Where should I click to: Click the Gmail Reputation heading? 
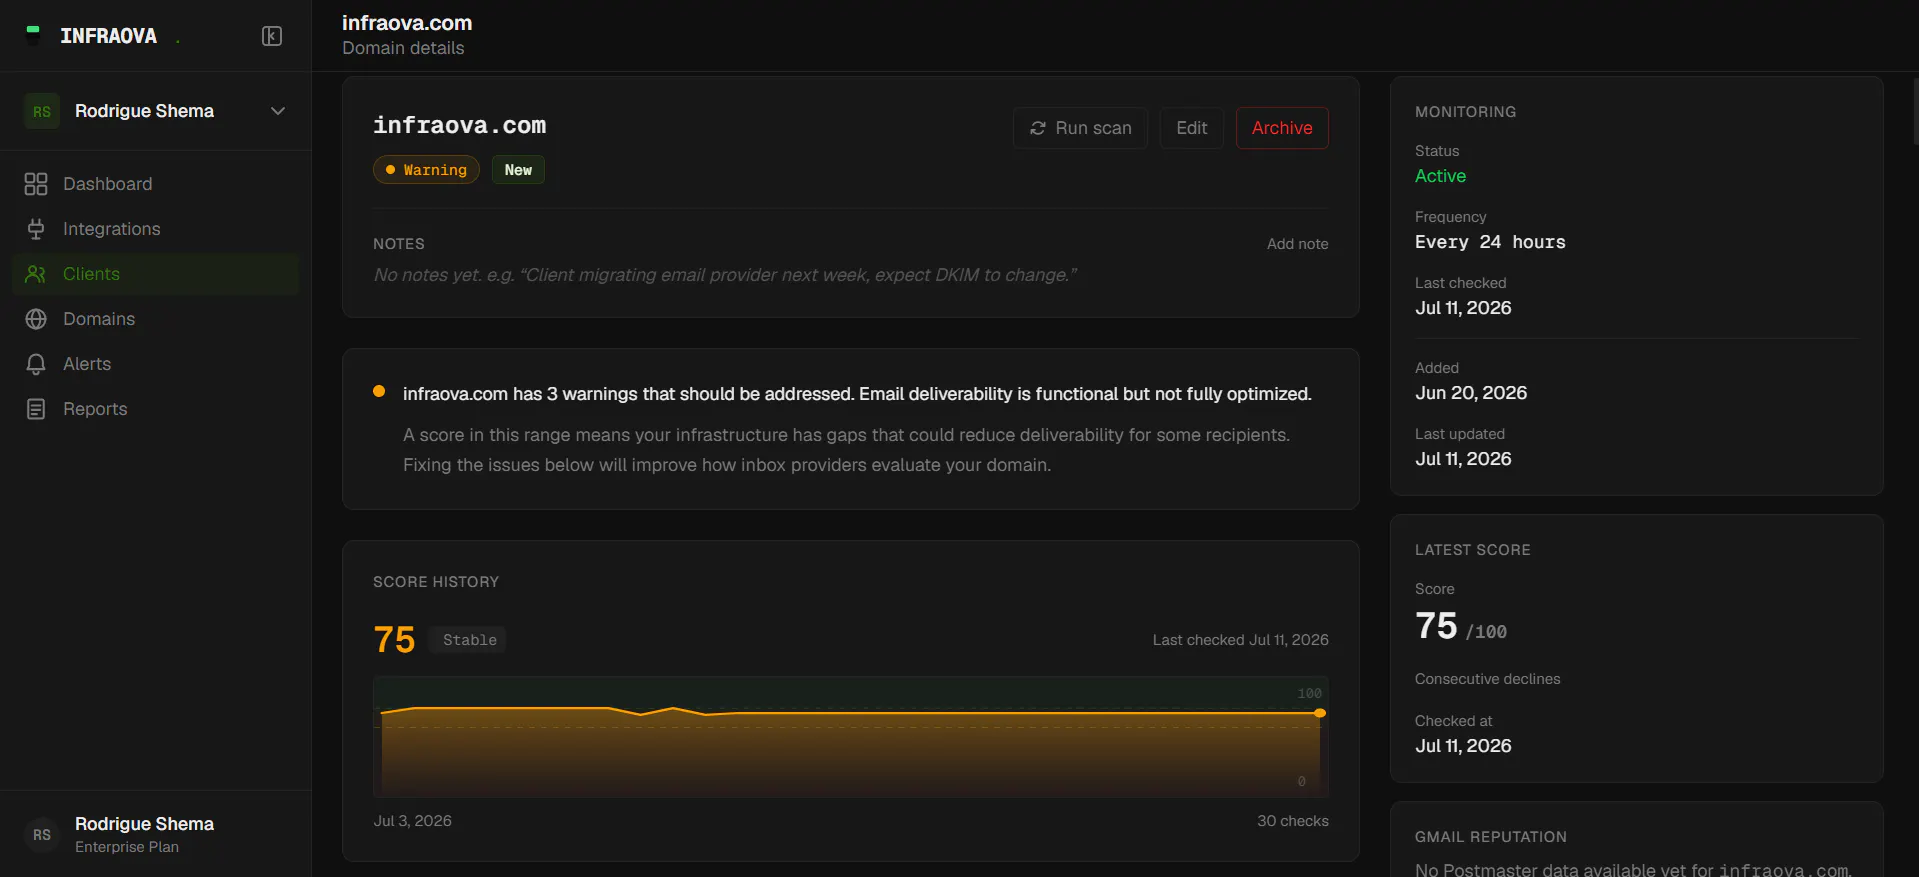[x=1490, y=837]
